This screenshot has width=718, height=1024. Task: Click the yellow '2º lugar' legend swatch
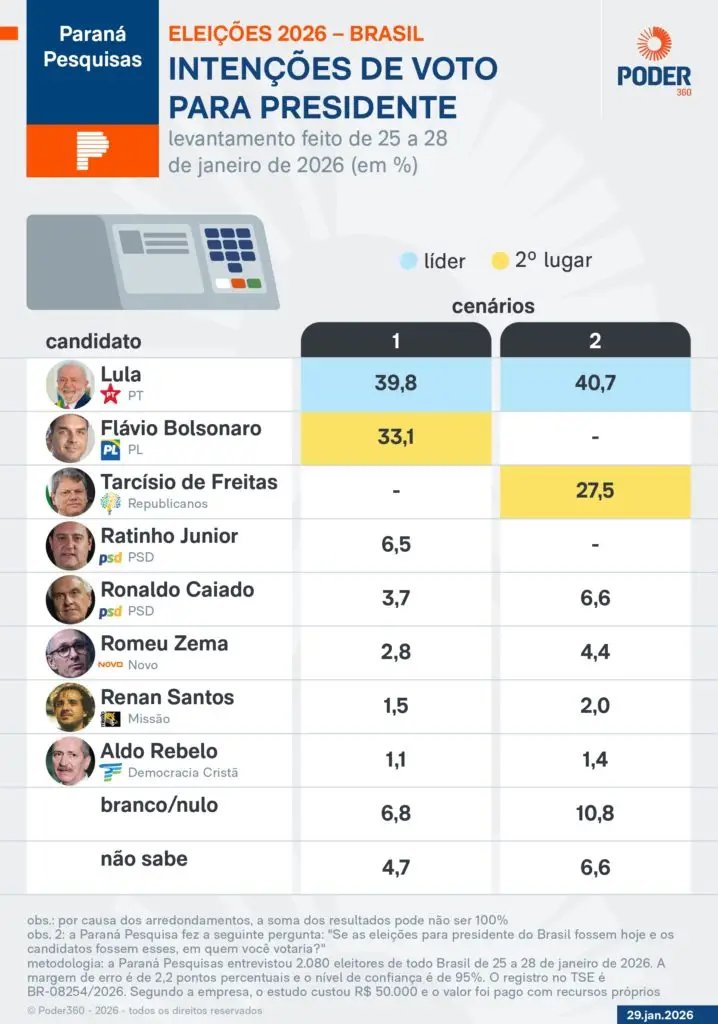pyautogui.click(x=501, y=261)
